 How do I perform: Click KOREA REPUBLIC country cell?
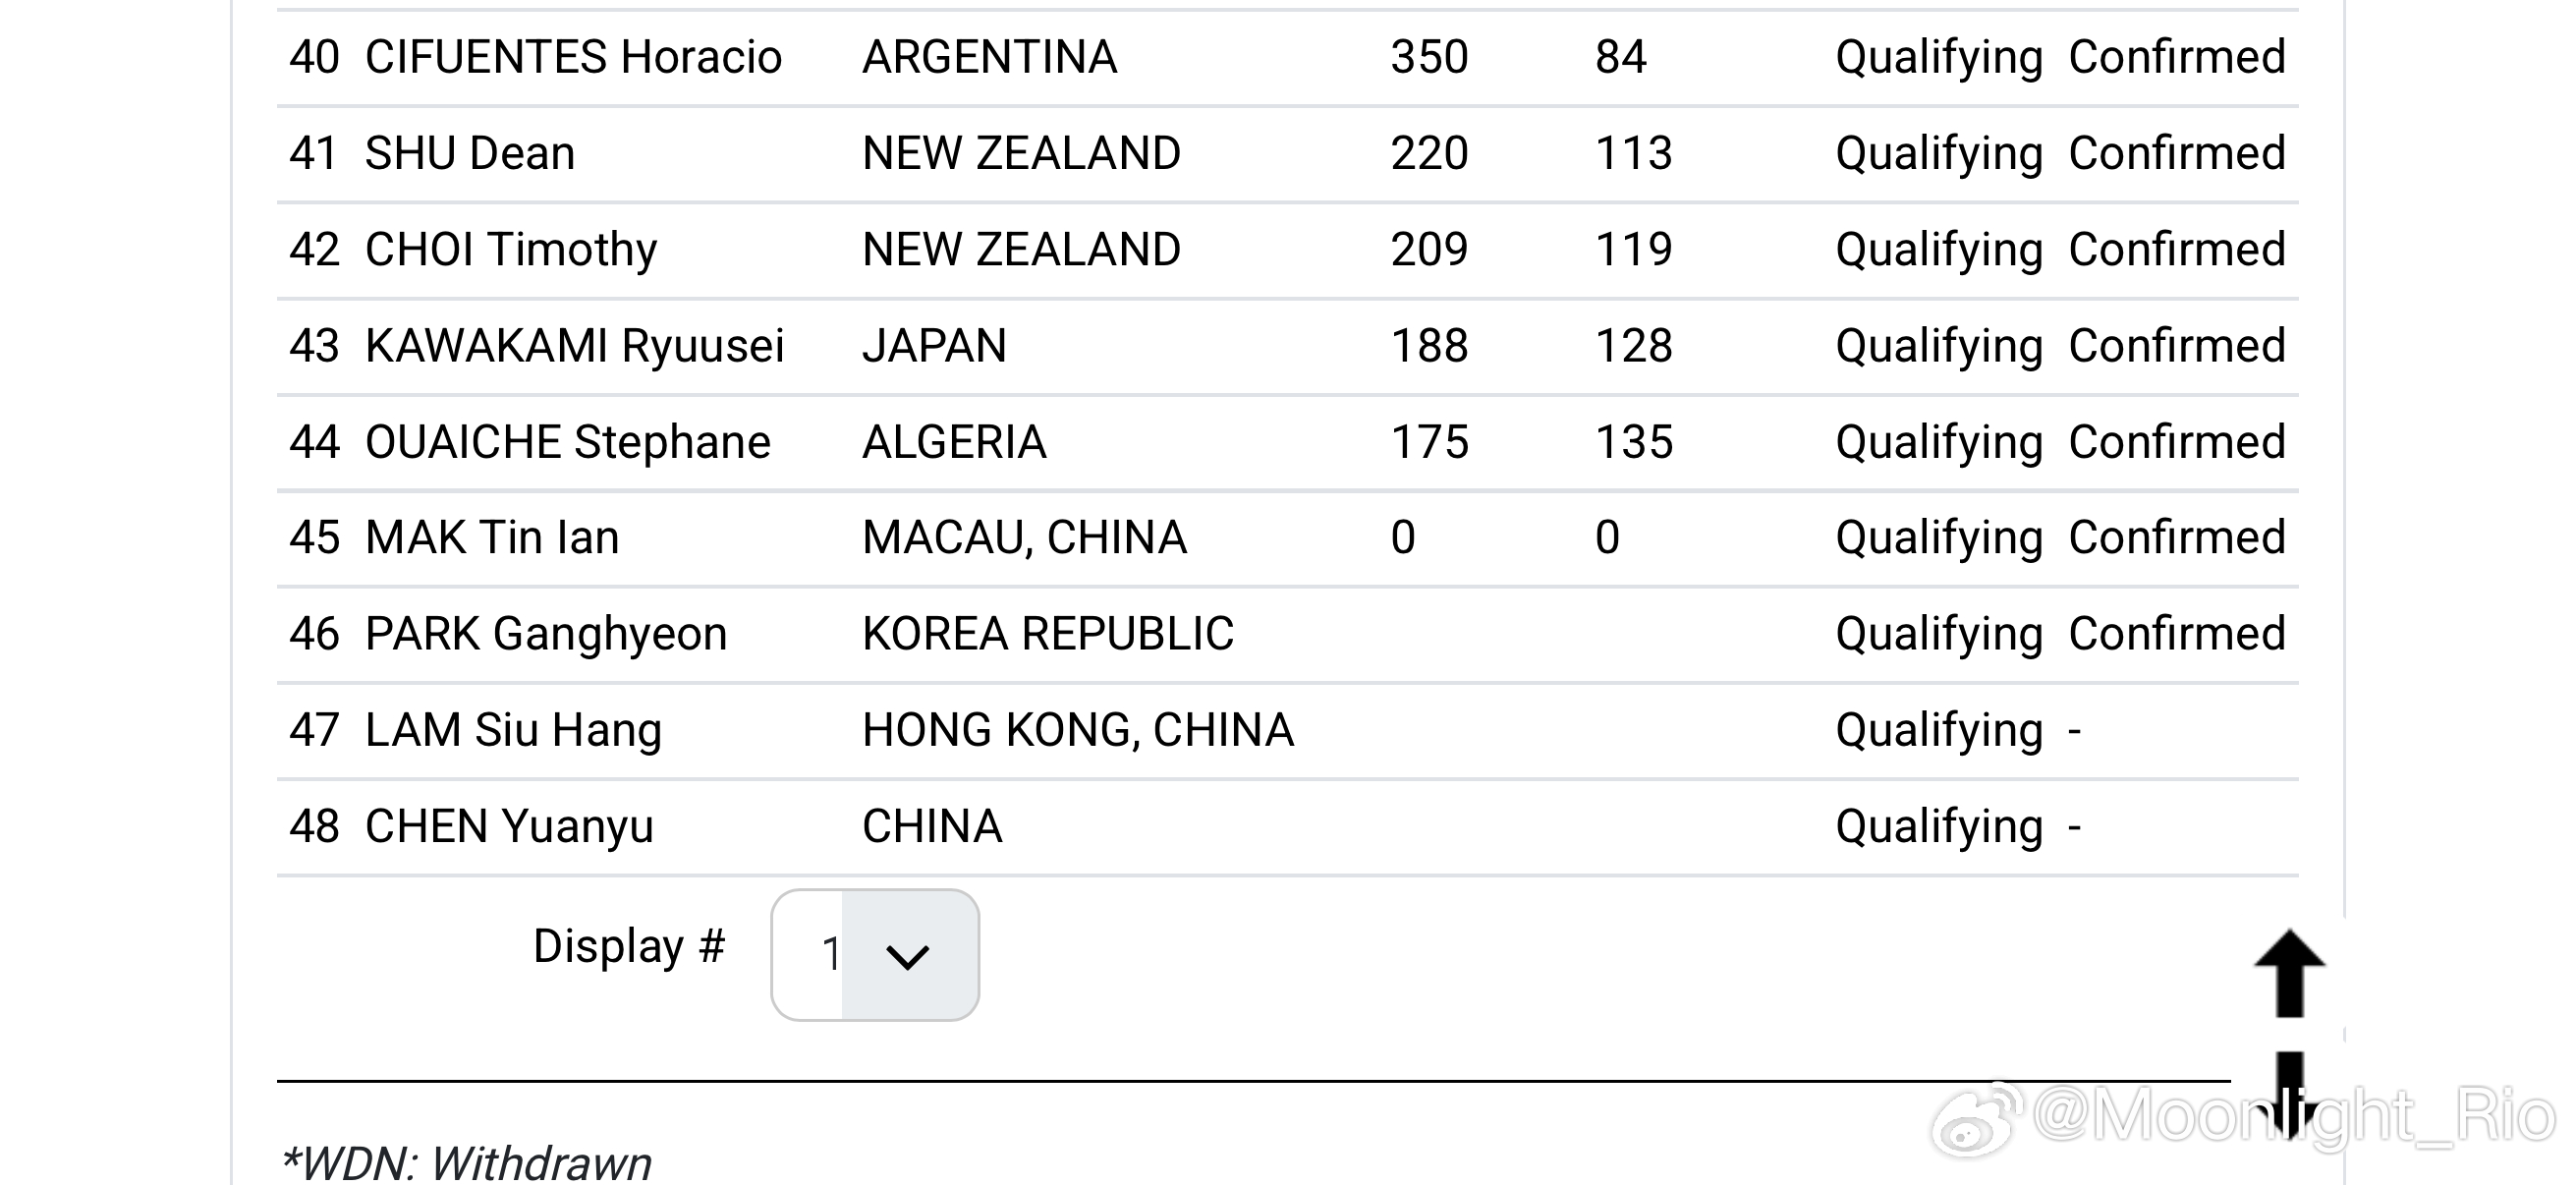coord(1048,634)
